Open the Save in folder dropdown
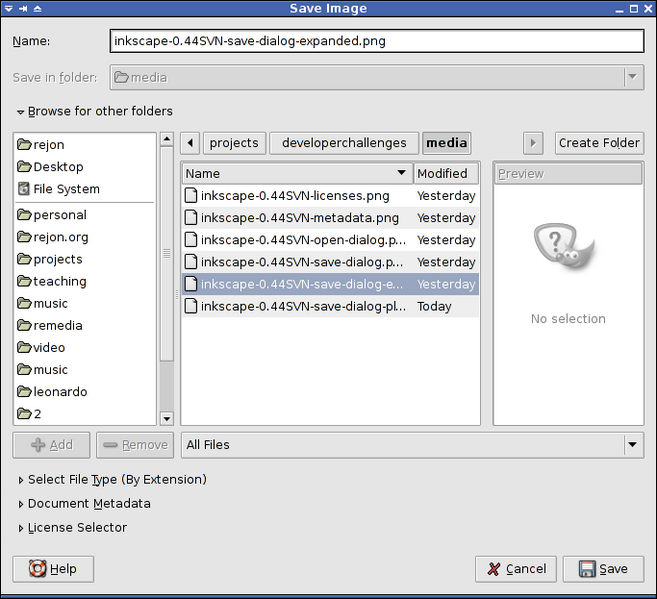This screenshot has width=657, height=599. pyautogui.click(x=632, y=77)
